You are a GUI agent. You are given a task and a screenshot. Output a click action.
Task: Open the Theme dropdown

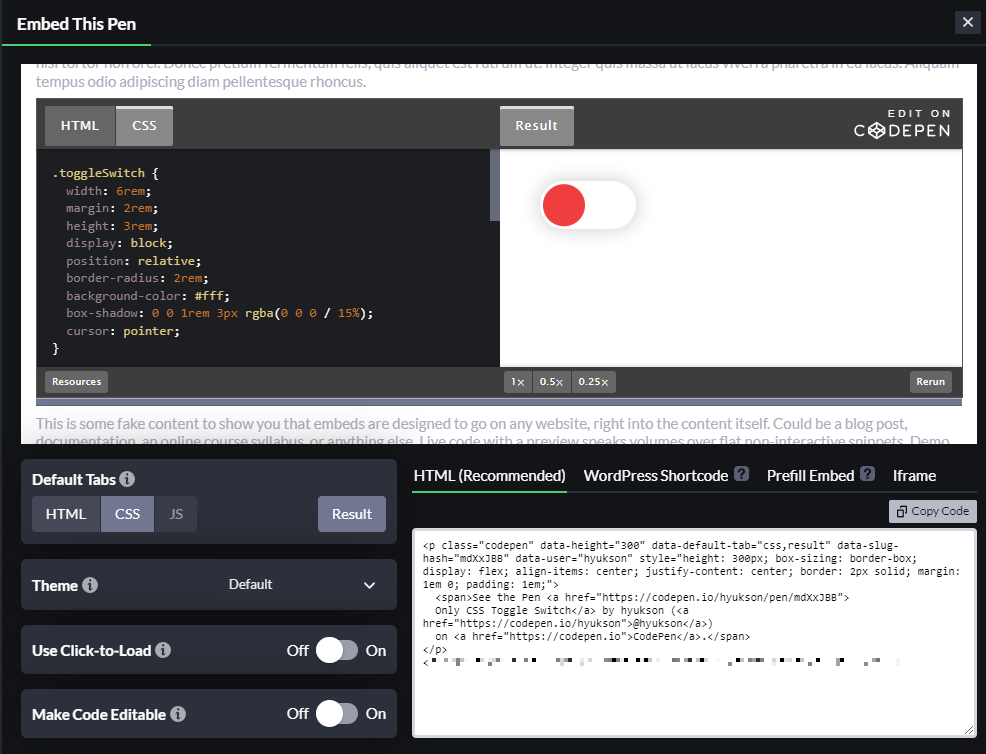301,585
